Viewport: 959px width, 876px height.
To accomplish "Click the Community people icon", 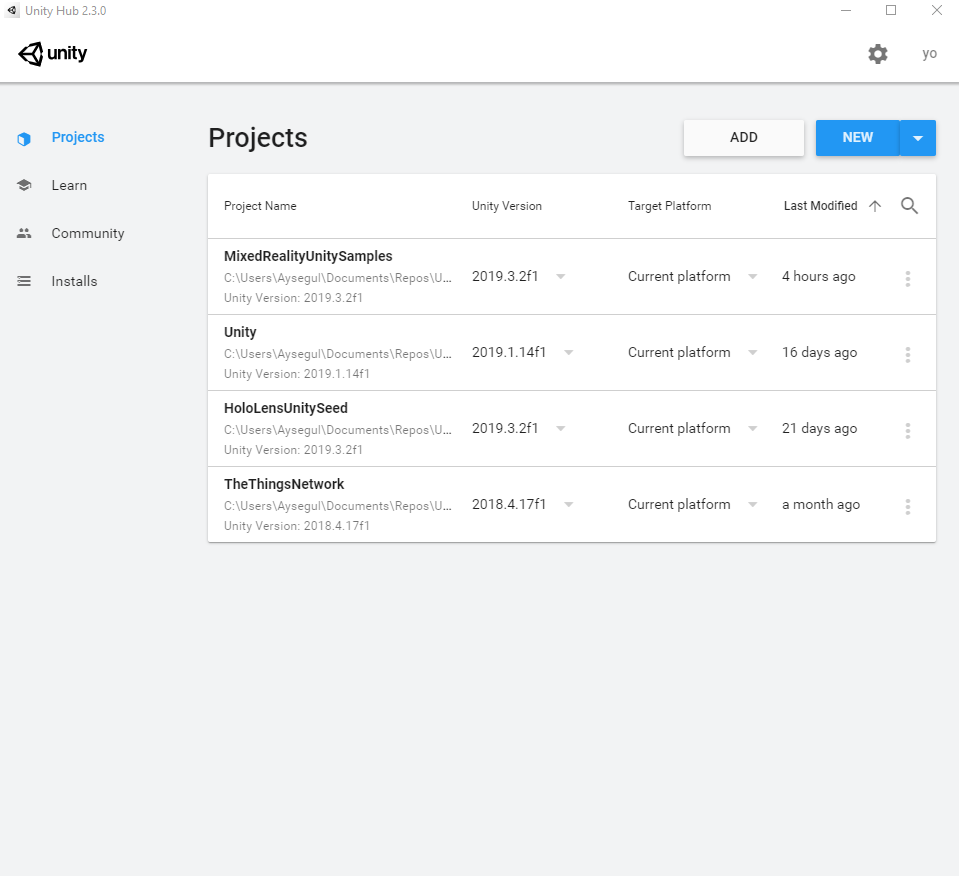I will point(24,233).
